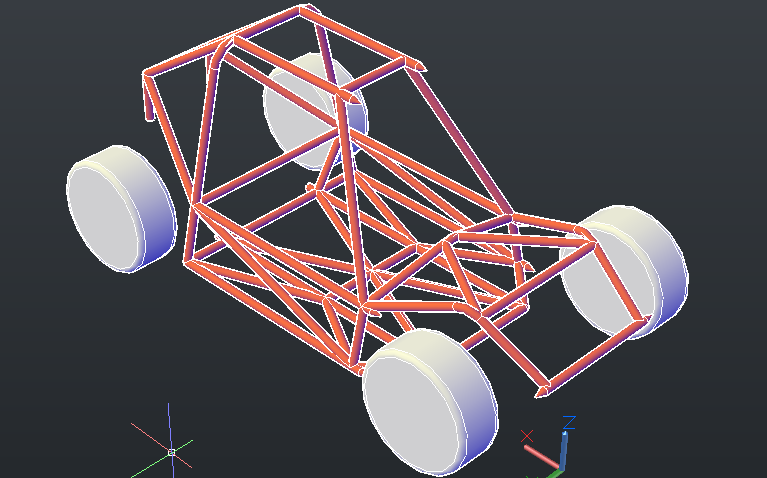Click the red 'X' label of UCS icon
Viewport: 767px width, 478px height.
527,435
